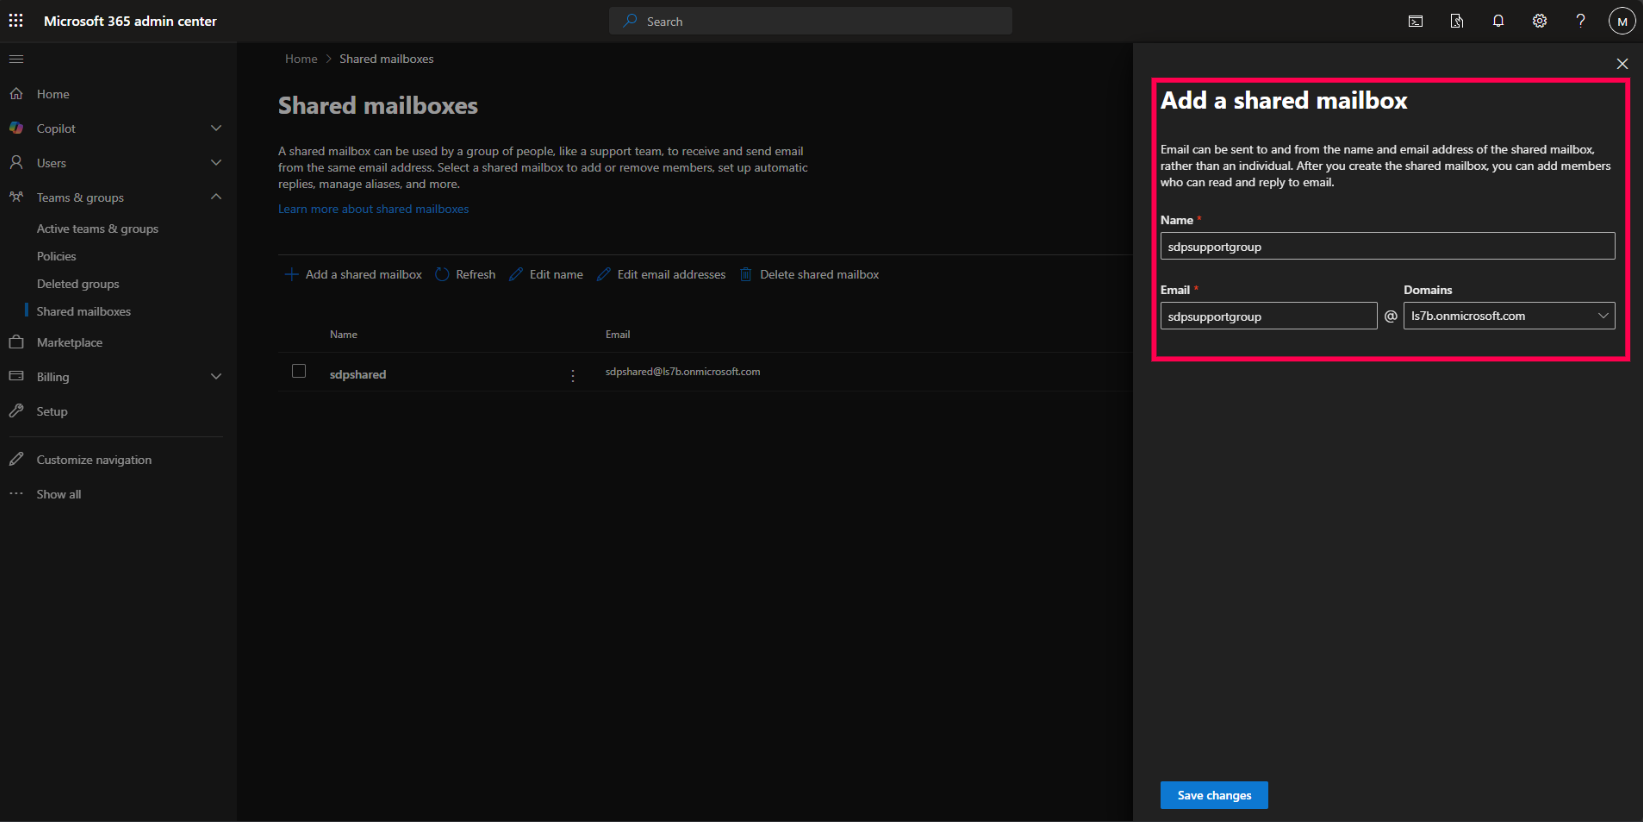Screen dimensions: 1643x822
Task: Click Microsoft 365 admin center title
Action: click(130, 21)
